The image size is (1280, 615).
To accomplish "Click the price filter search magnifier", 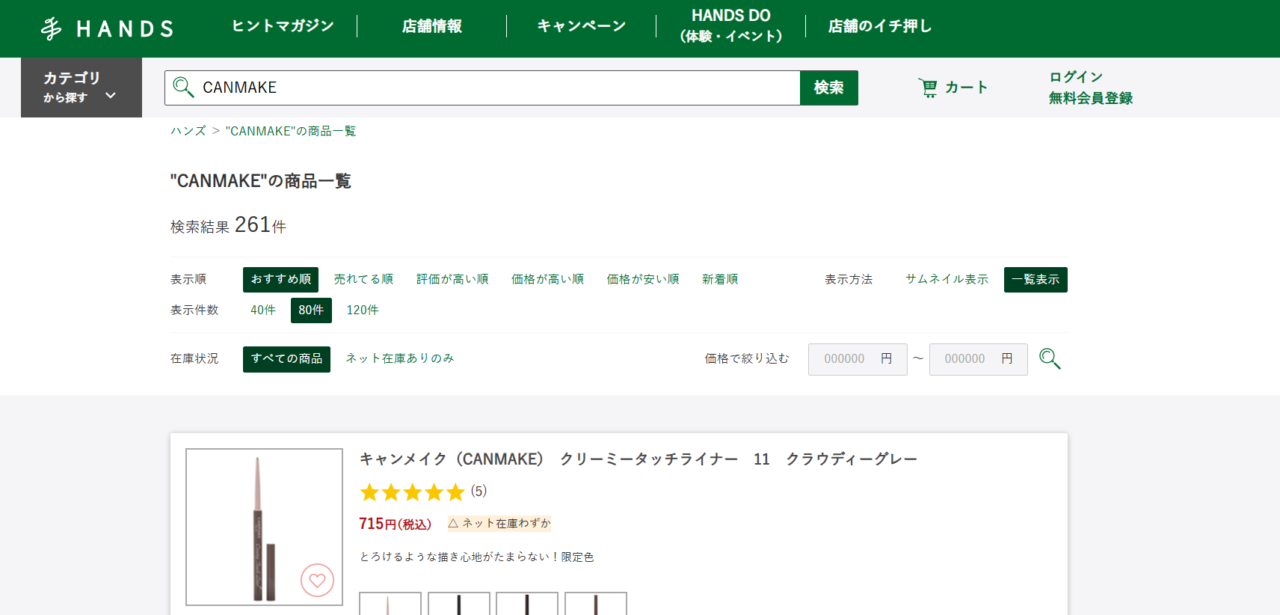I will tap(1049, 359).
